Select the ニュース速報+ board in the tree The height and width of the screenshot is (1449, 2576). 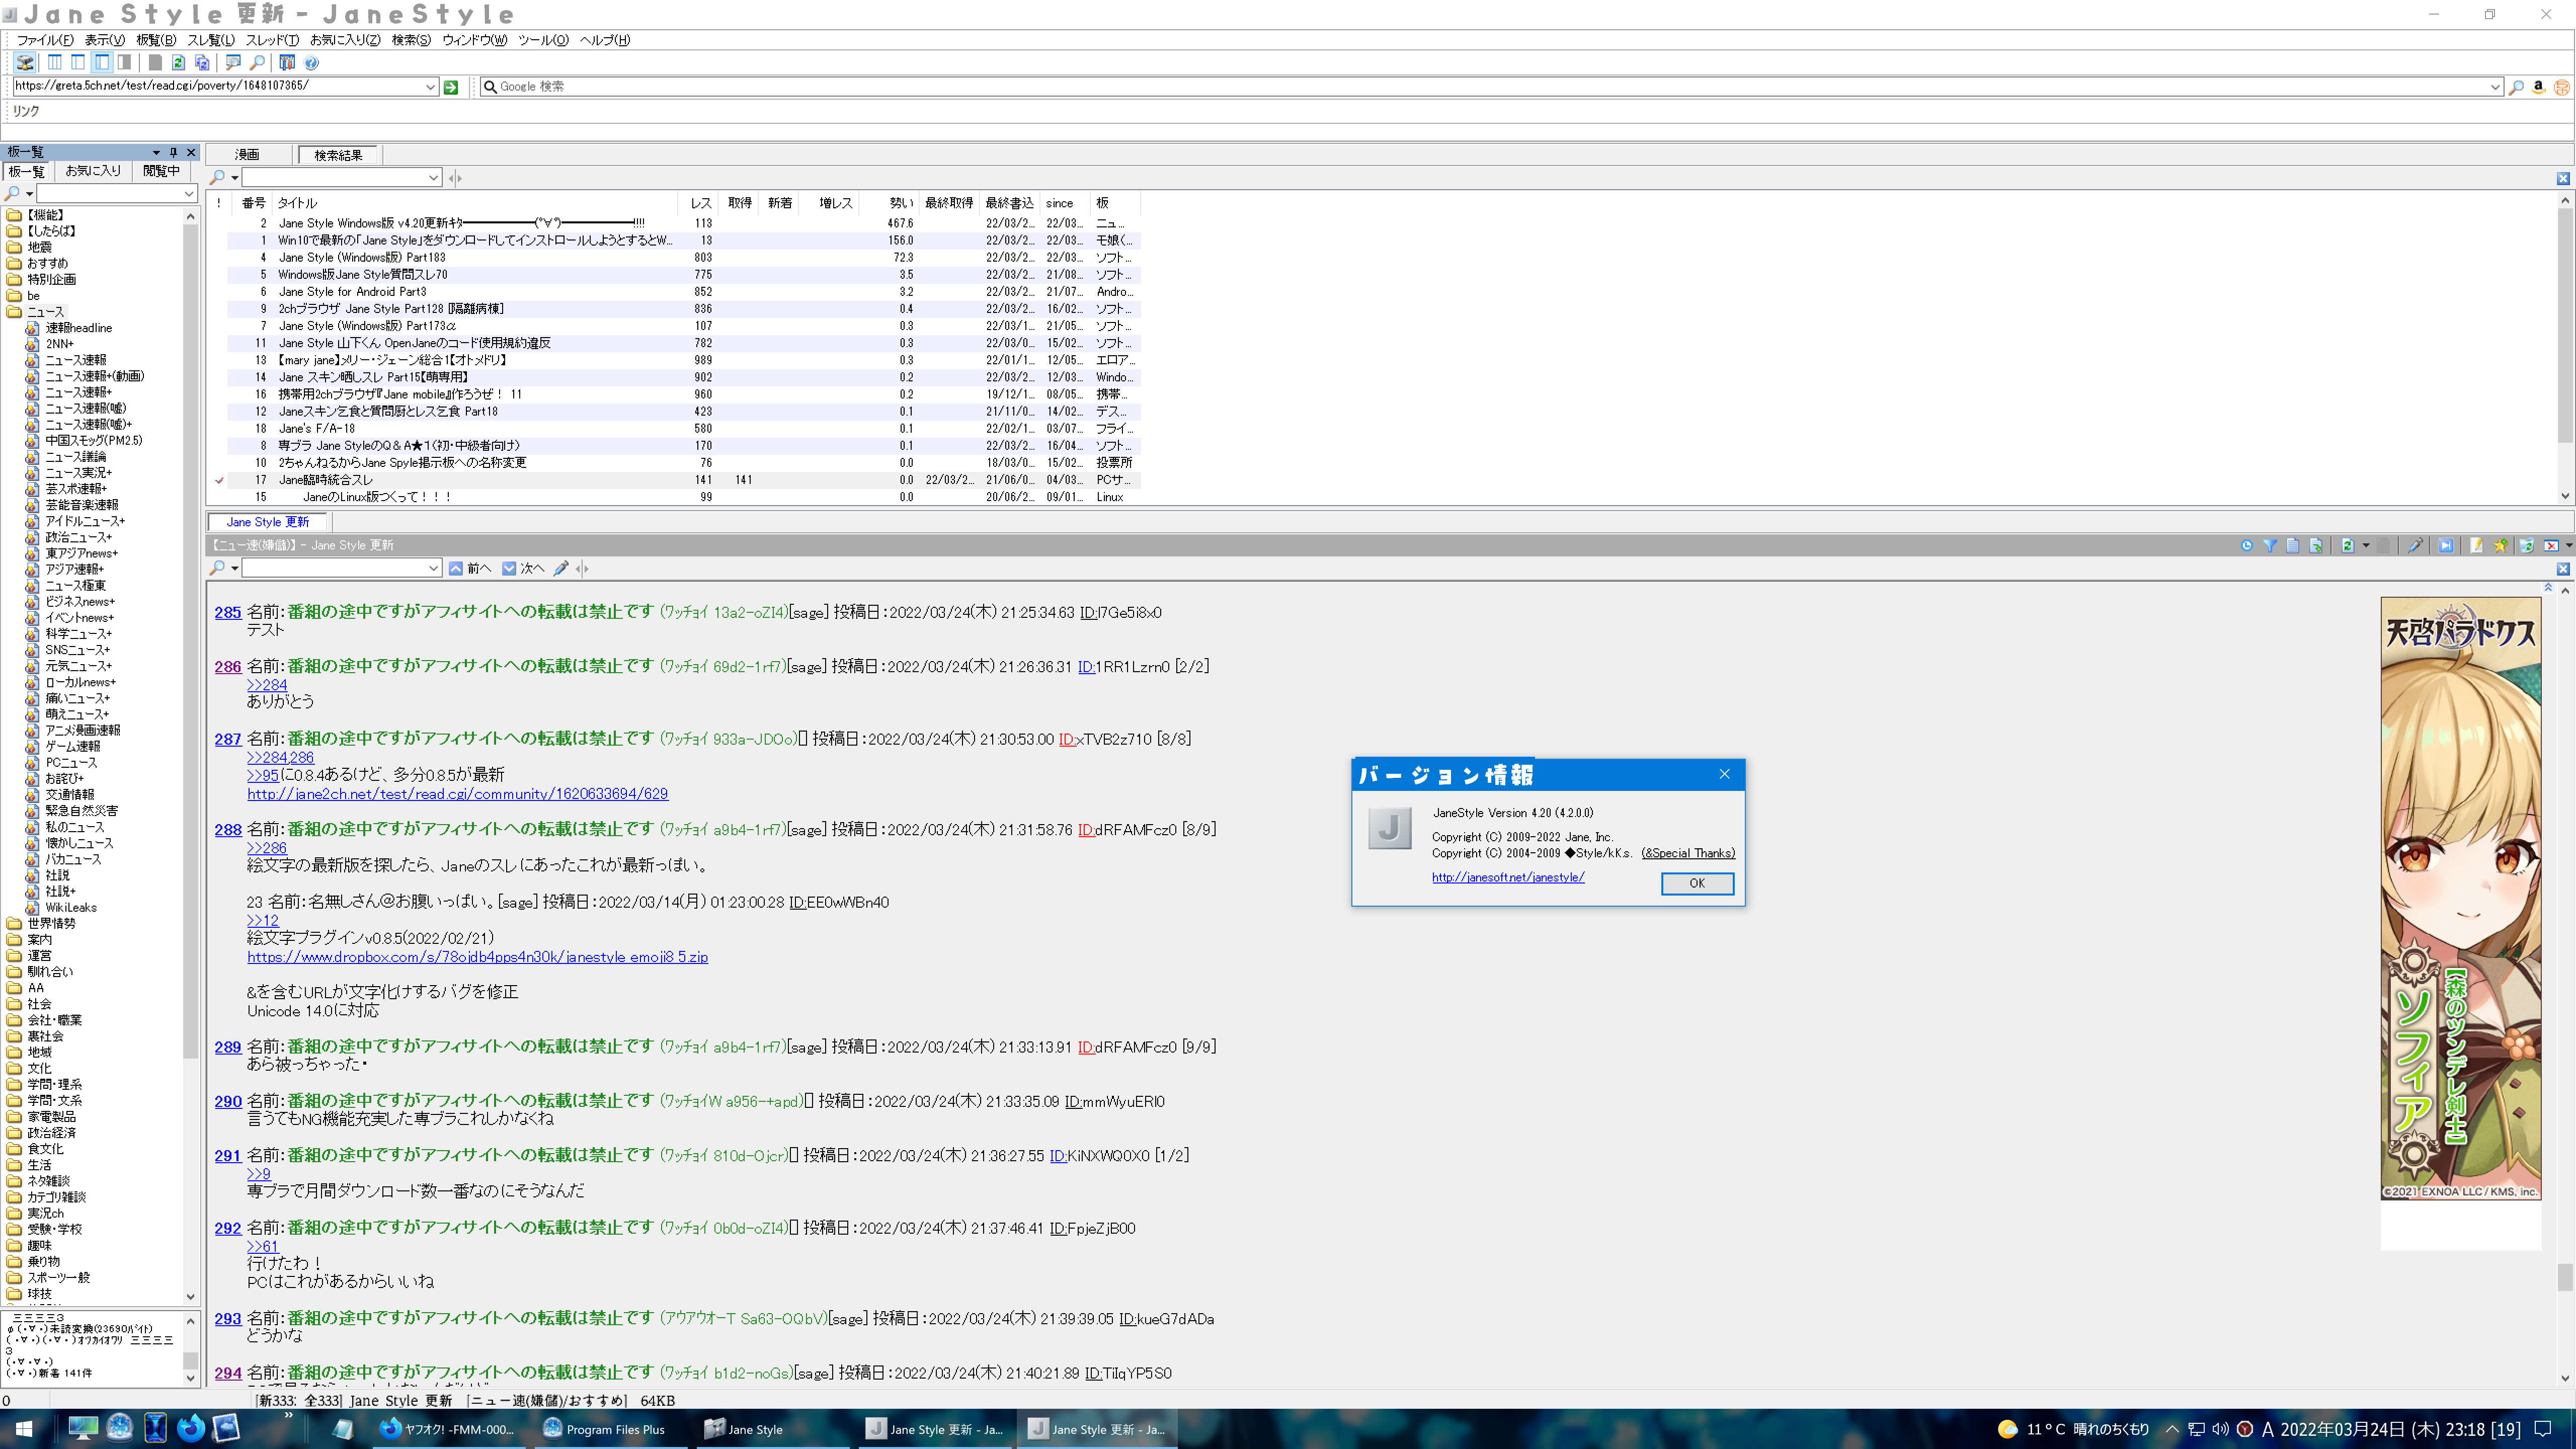pos(78,392)
